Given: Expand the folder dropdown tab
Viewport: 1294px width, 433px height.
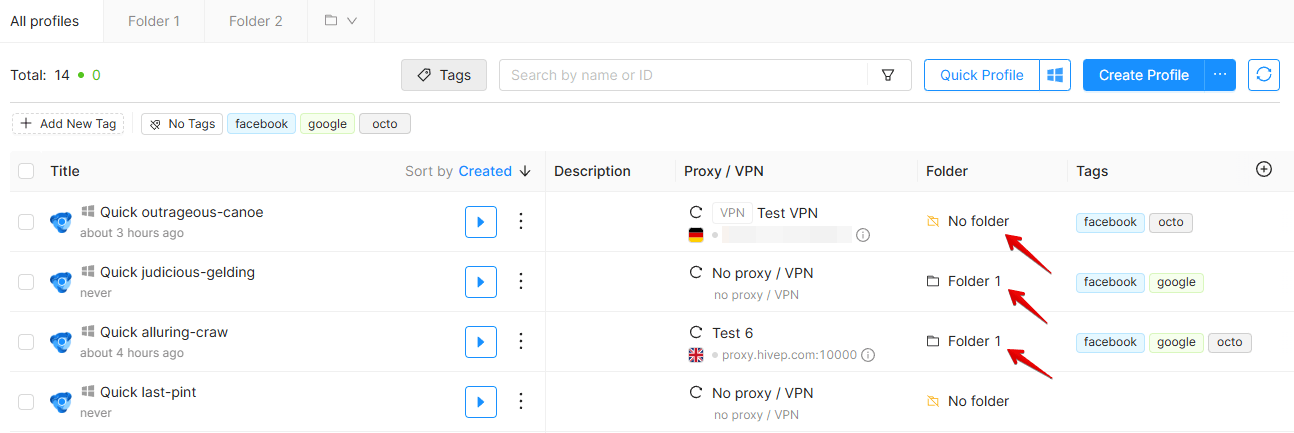Looking at the screenshot, I should pyautogui.click(x=341, y=21).
